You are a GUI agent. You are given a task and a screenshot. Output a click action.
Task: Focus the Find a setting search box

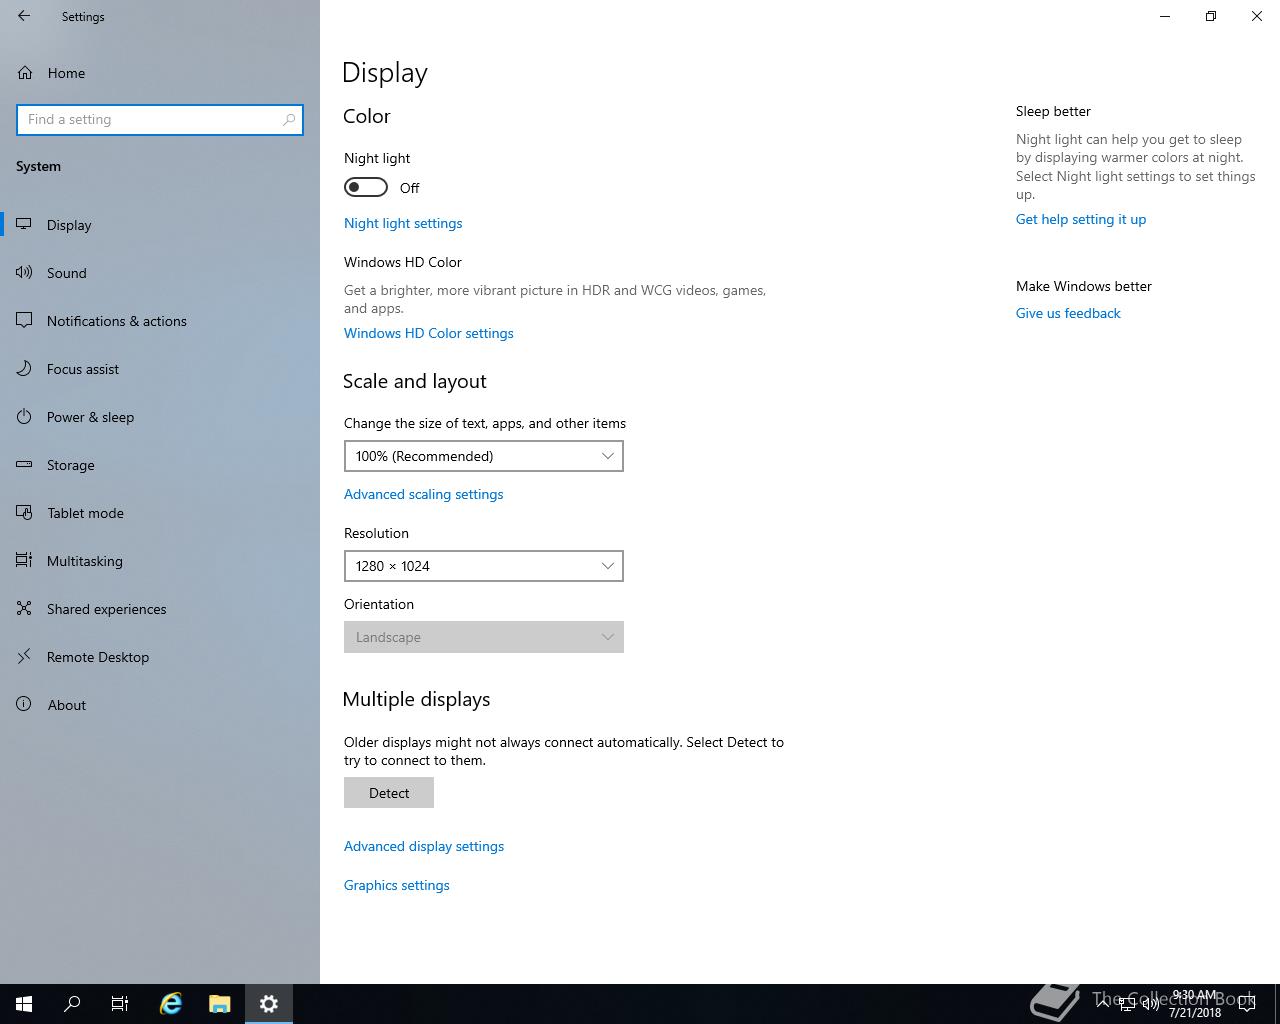click(x=160, y=119)
